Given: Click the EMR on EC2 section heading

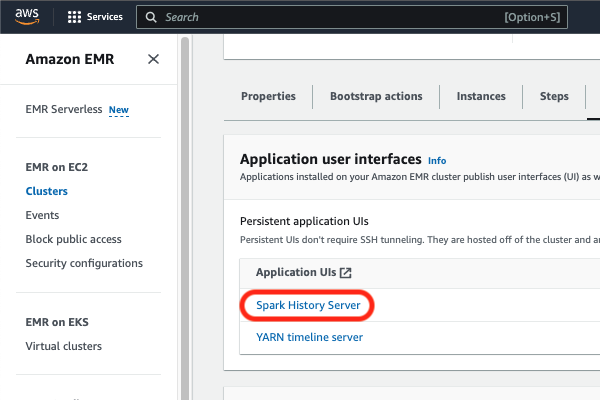Looking at the screenshot, I should (57, 167).
